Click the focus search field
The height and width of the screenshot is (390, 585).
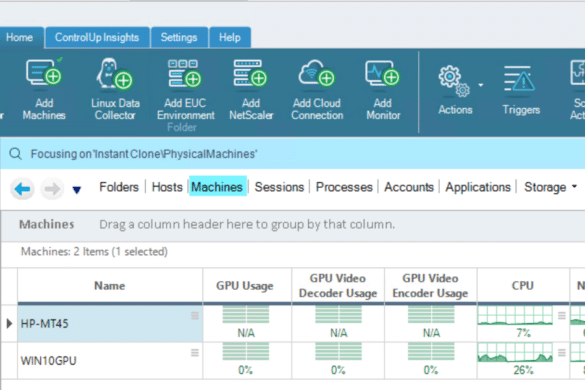point(291,154)
